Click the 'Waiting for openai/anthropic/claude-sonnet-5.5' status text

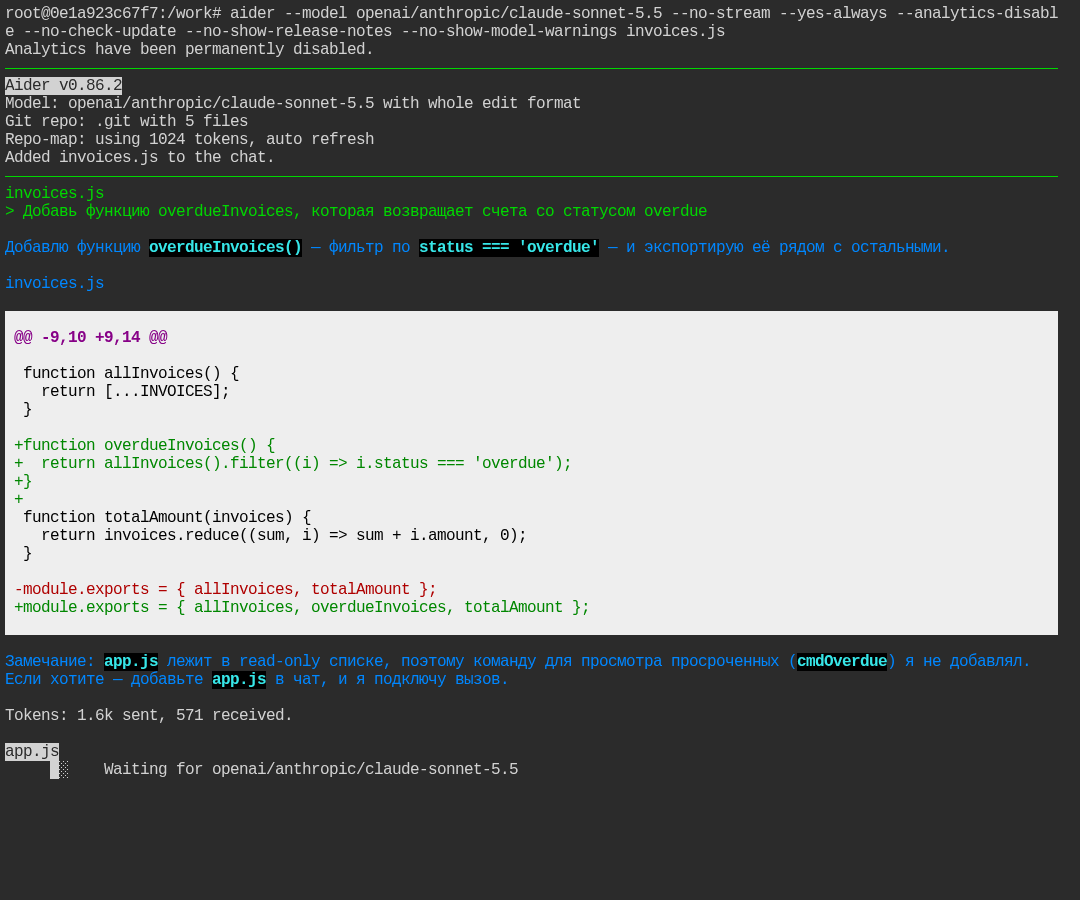(311, 769)
